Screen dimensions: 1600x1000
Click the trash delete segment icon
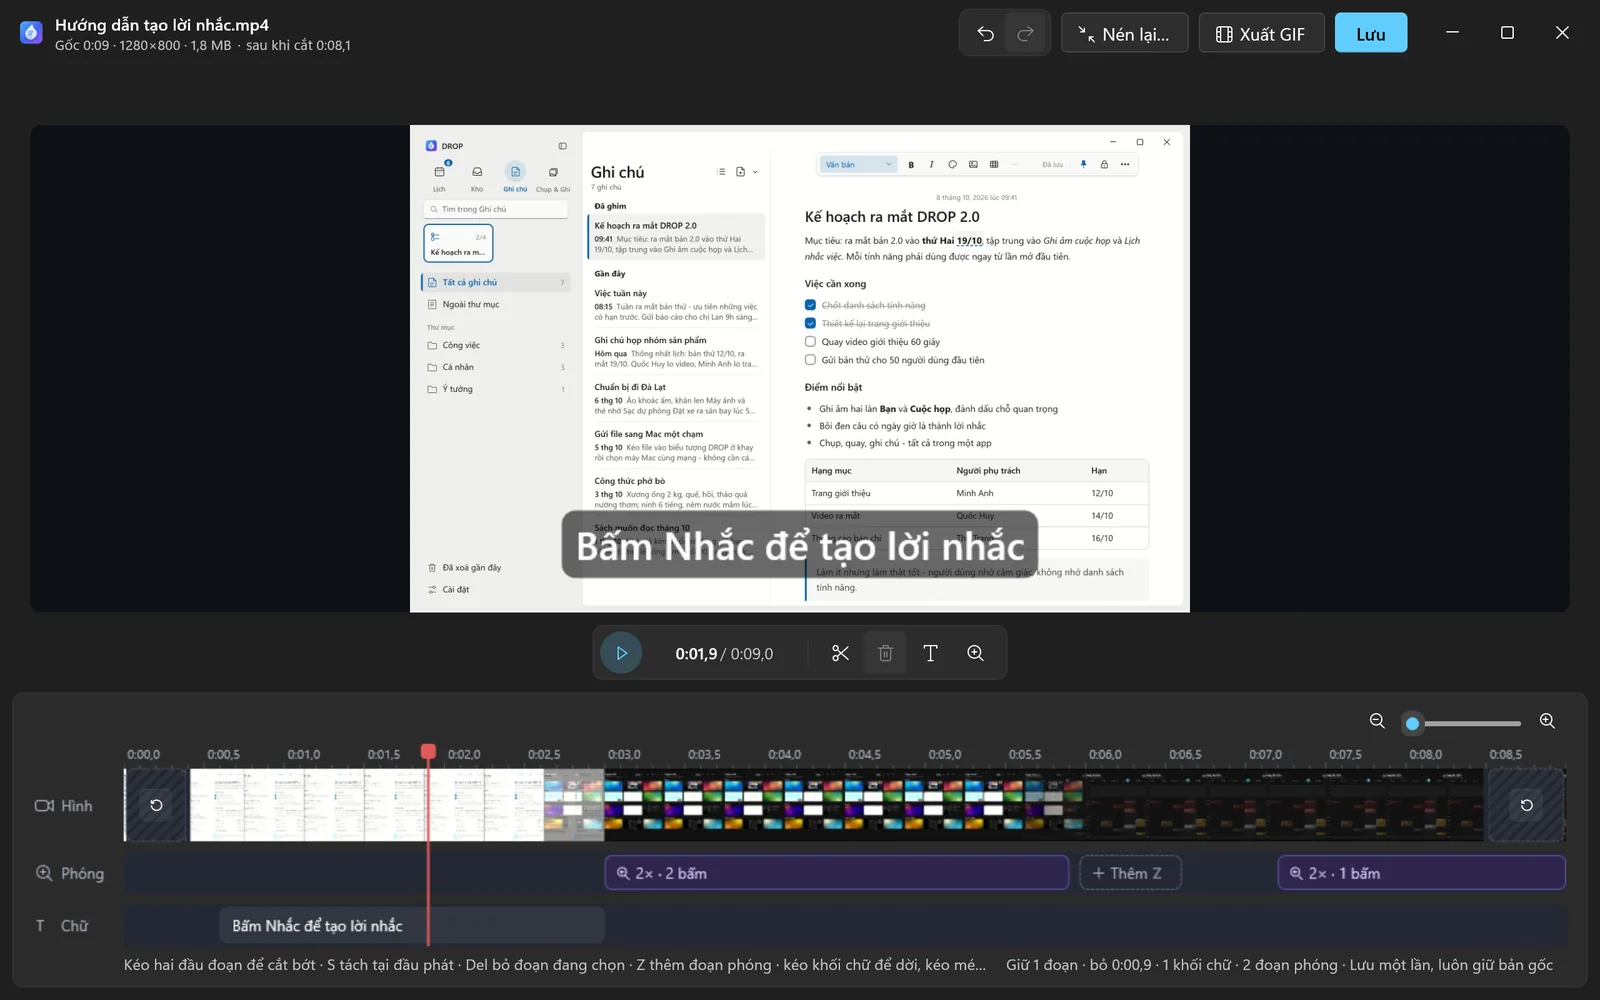point(885,653)
